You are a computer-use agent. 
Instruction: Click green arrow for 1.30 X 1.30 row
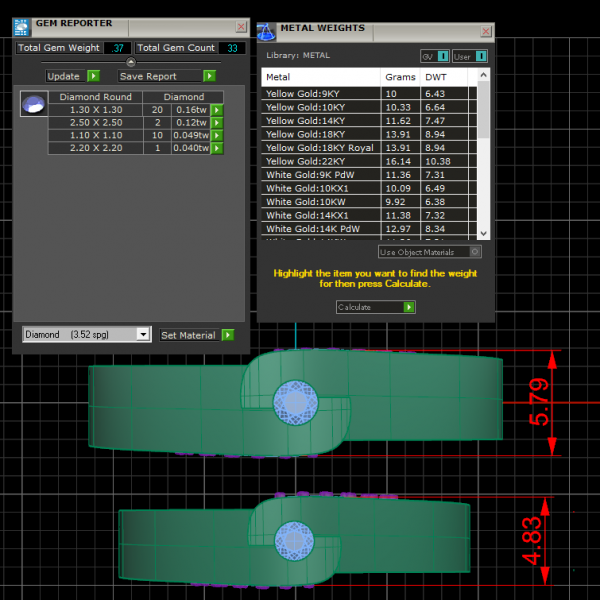click(216, 110)
